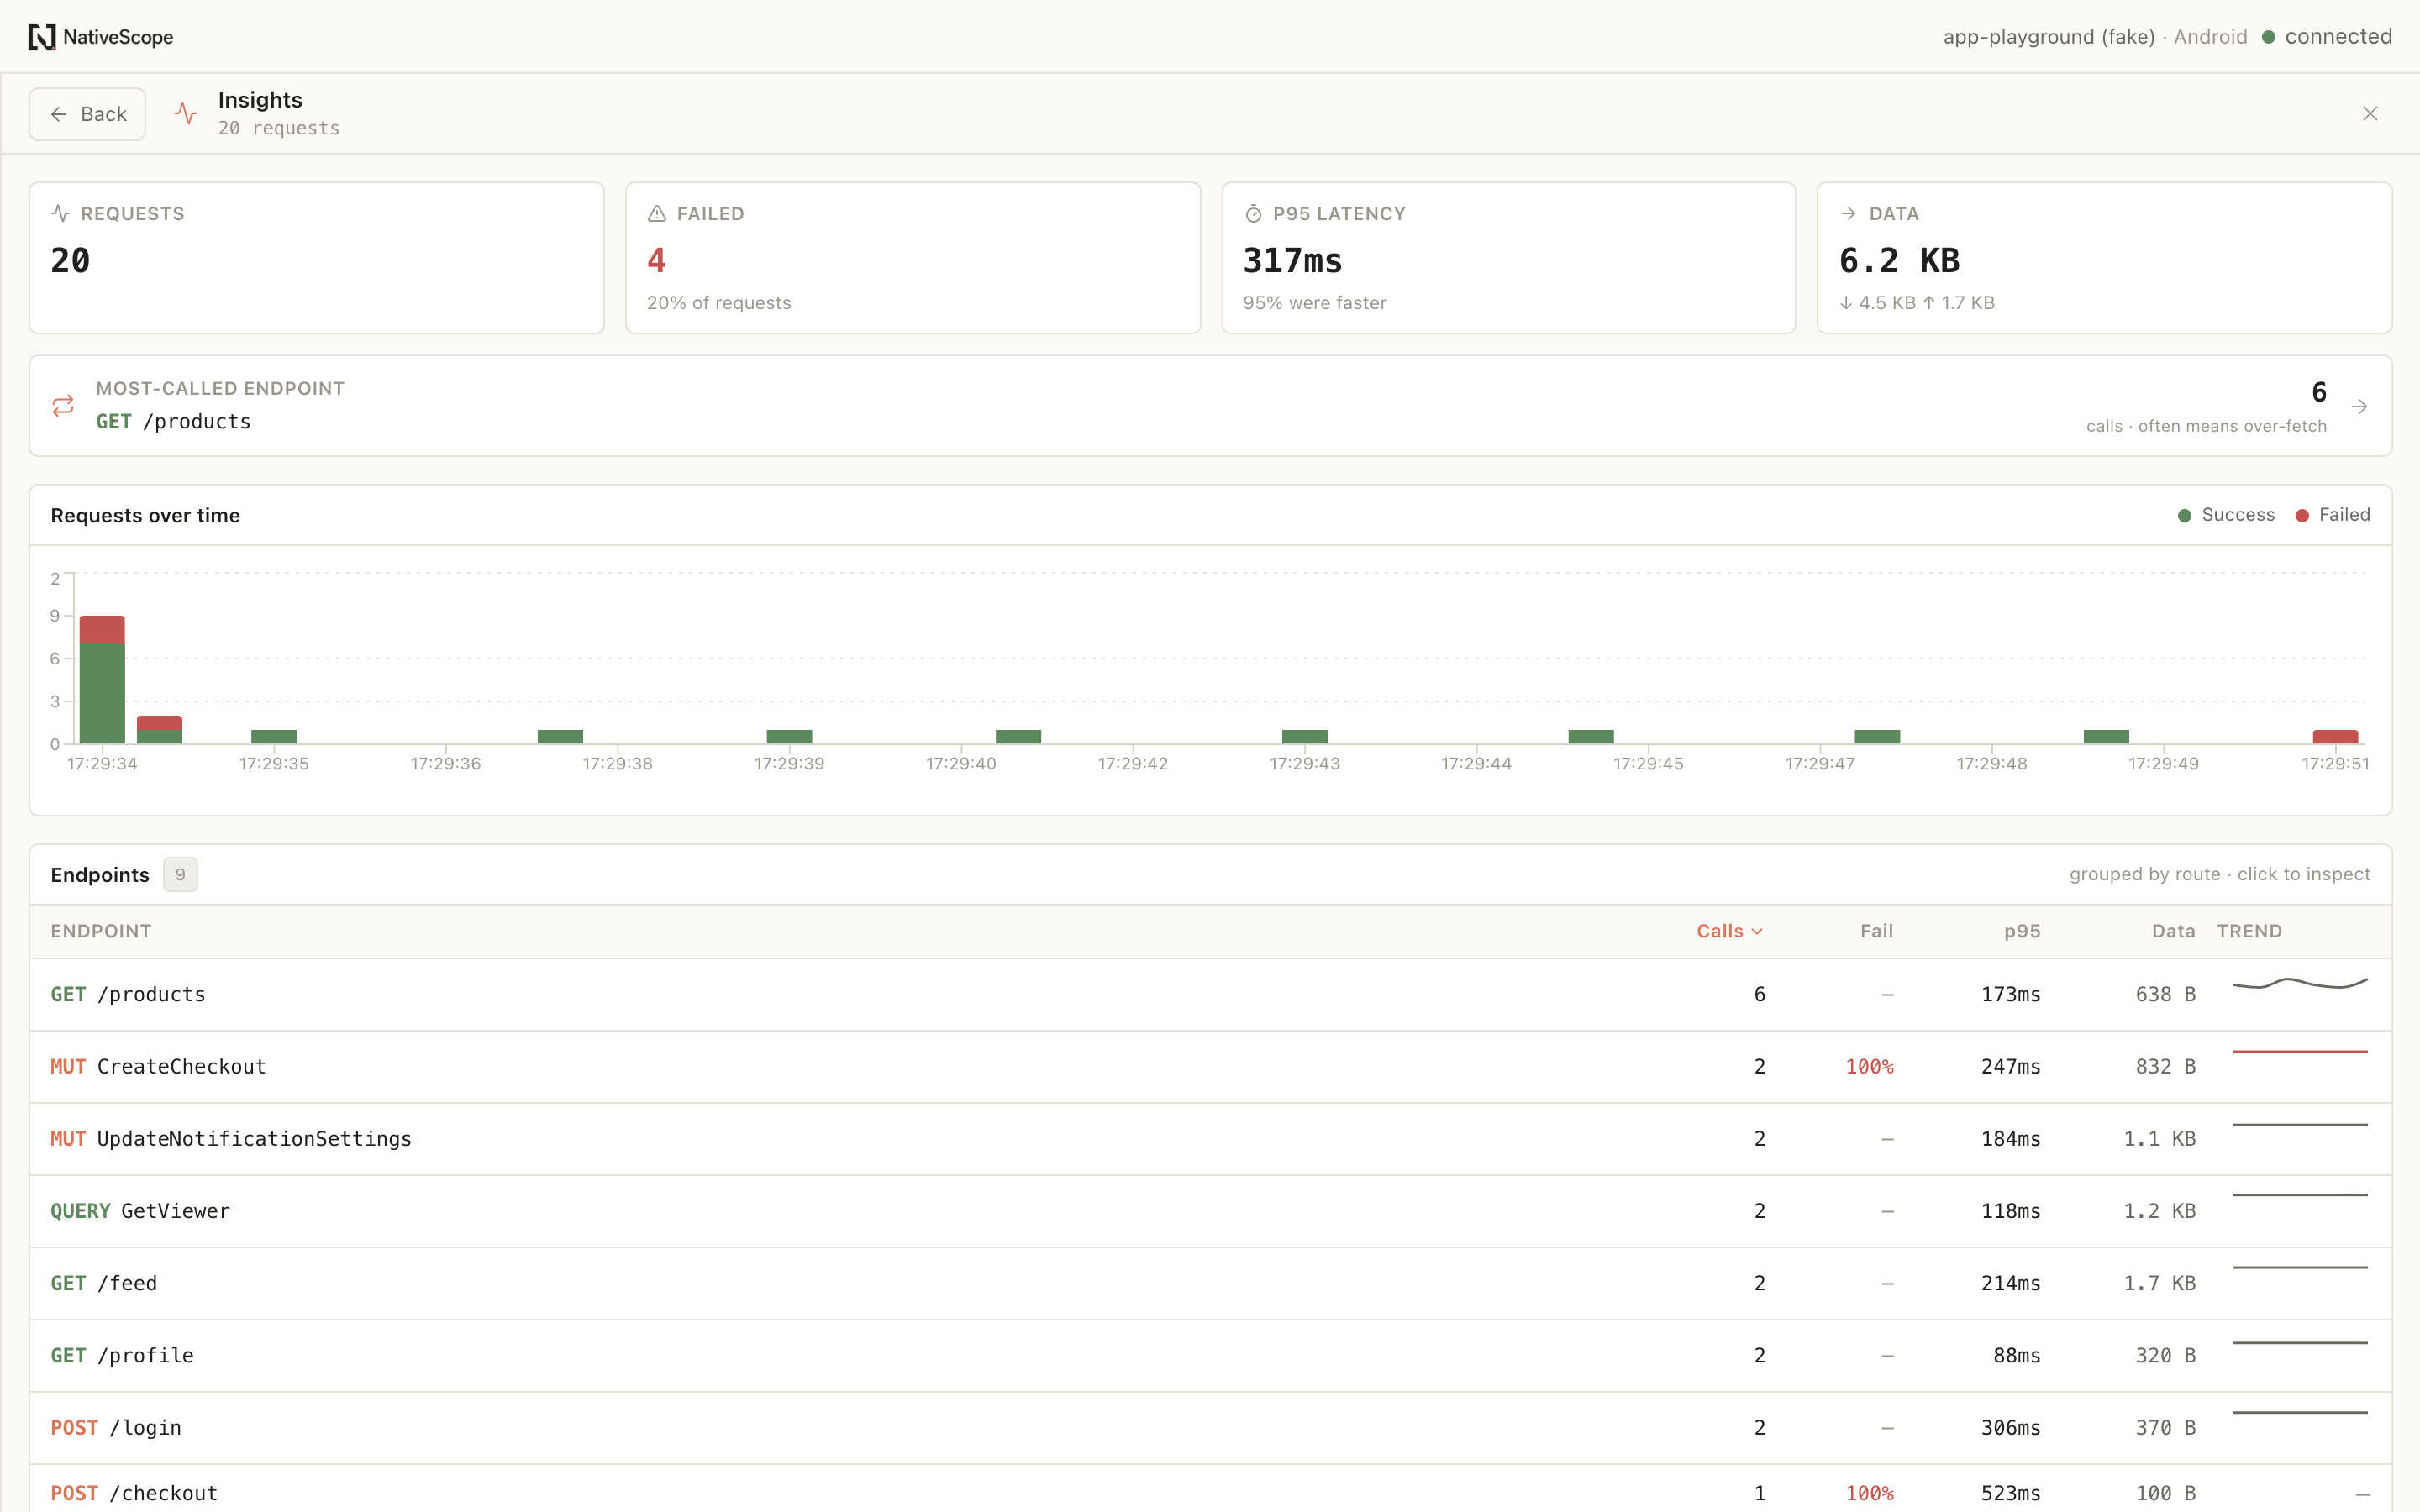The width and height of the screenshot is (2420, 1512).
Task: Click the P95 Latency stopwatch icon
Action: pos(1253,213)
